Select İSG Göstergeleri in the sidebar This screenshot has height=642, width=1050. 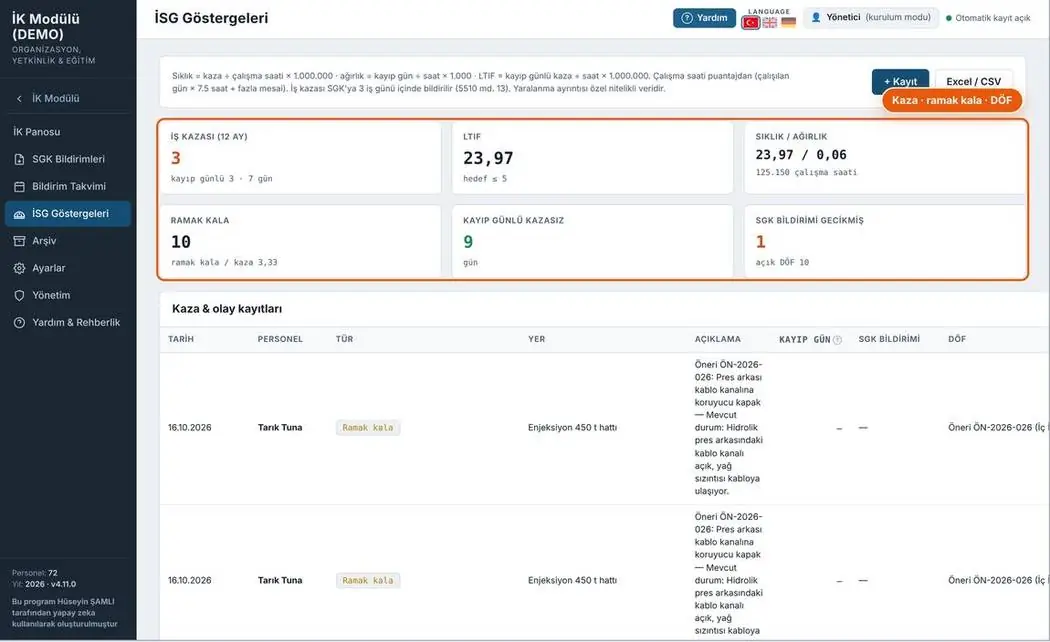68,214
